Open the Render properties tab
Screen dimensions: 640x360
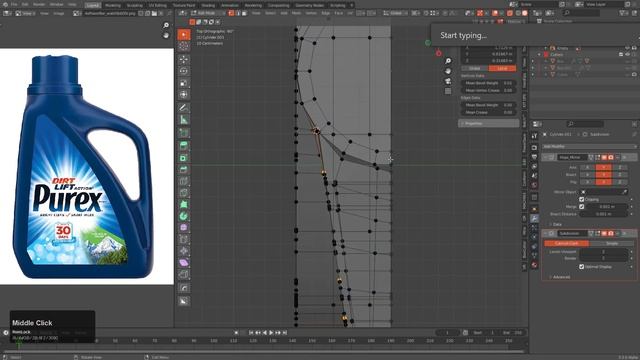[534, 147]
